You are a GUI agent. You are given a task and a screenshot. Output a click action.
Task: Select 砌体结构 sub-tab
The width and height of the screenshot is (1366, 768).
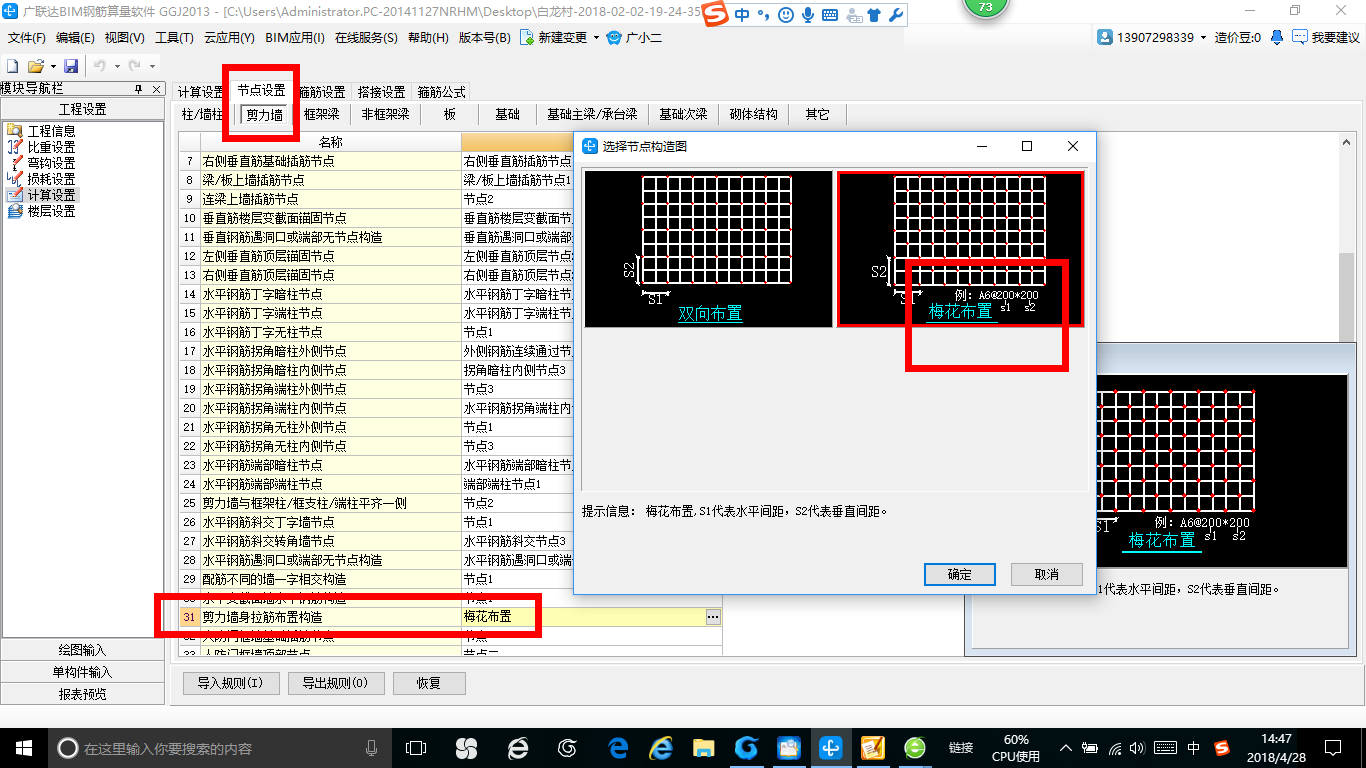[x=754, y=114]
